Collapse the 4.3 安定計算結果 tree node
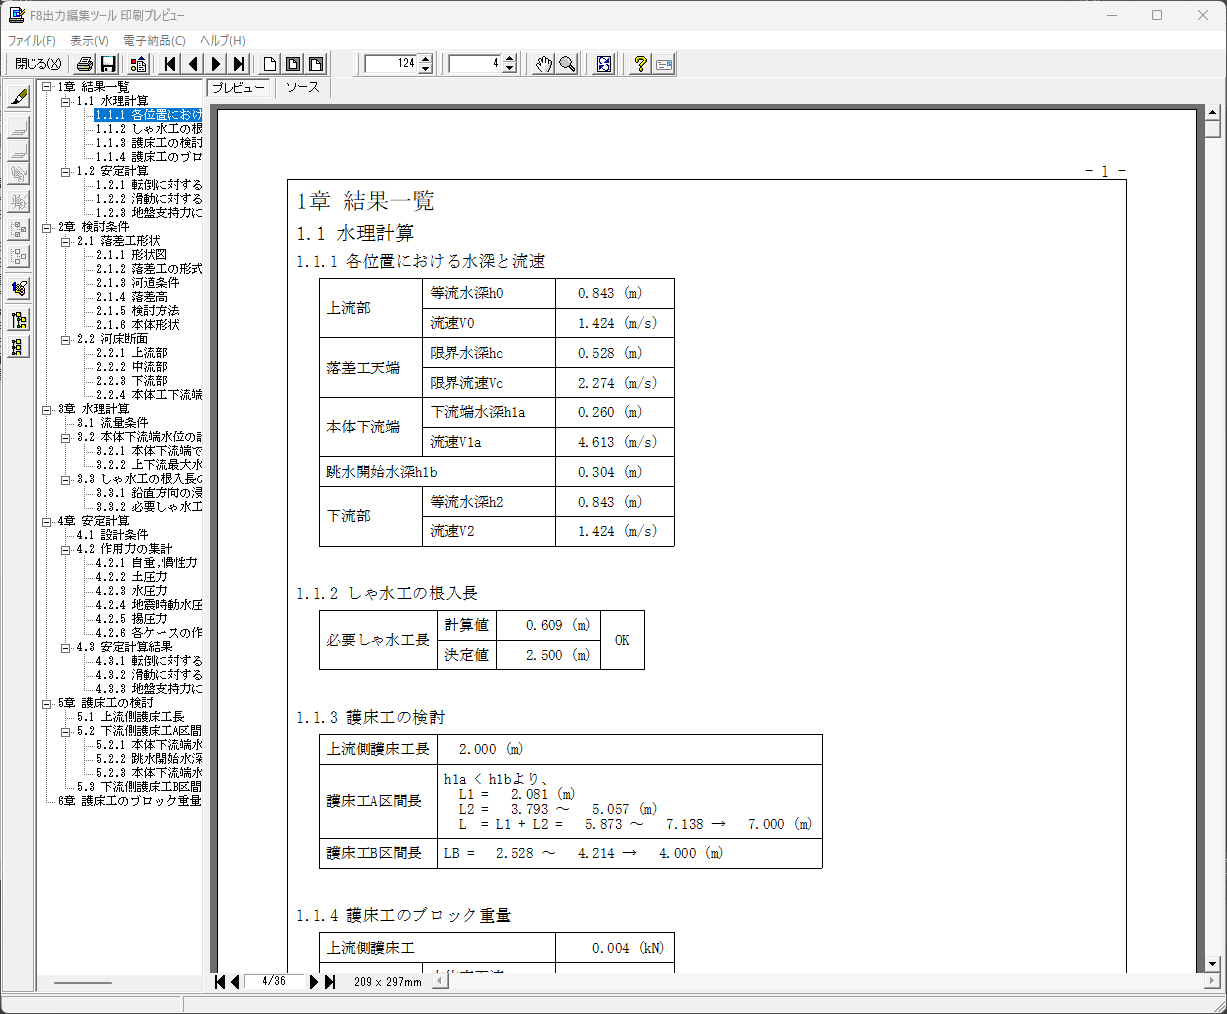This screenshot has width=1227, height=1014. pos(66,647)
